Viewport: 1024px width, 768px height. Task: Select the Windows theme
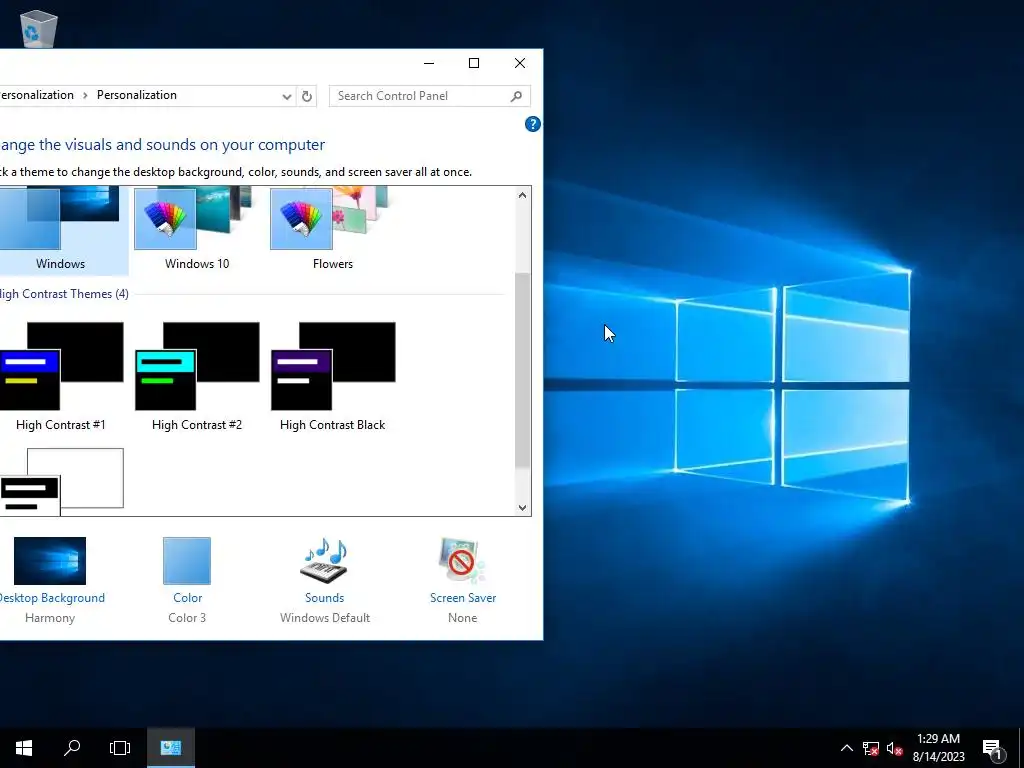coord(60,230)
